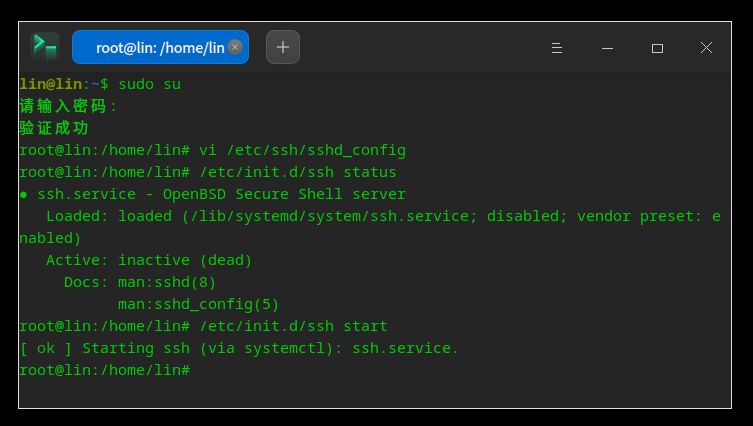753x426 pixels.
Task: Open the terminal hamburger menu
Action: 557,48
